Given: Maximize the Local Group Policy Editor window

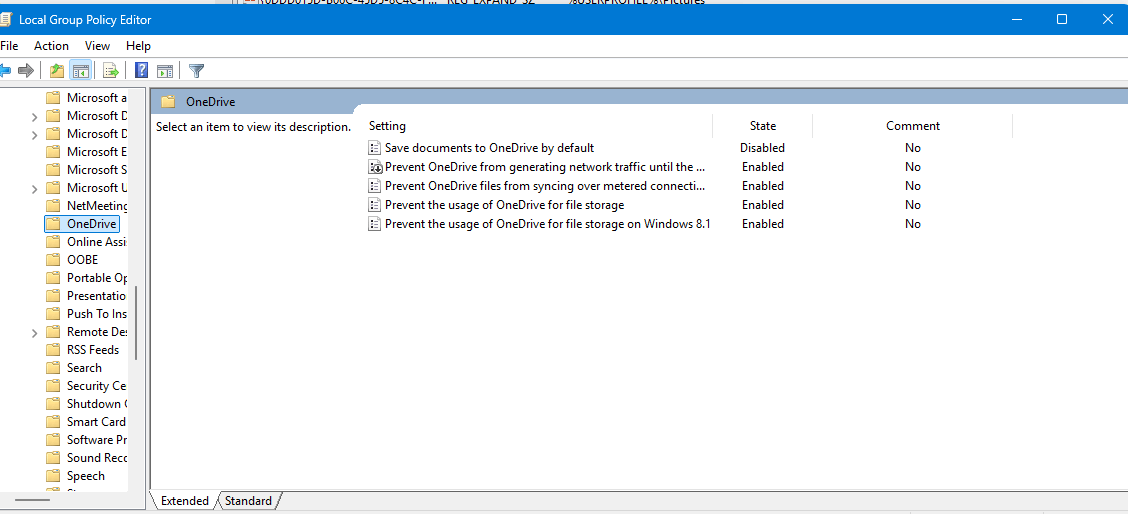Looking at the screenshot, I should [1062, 19].
